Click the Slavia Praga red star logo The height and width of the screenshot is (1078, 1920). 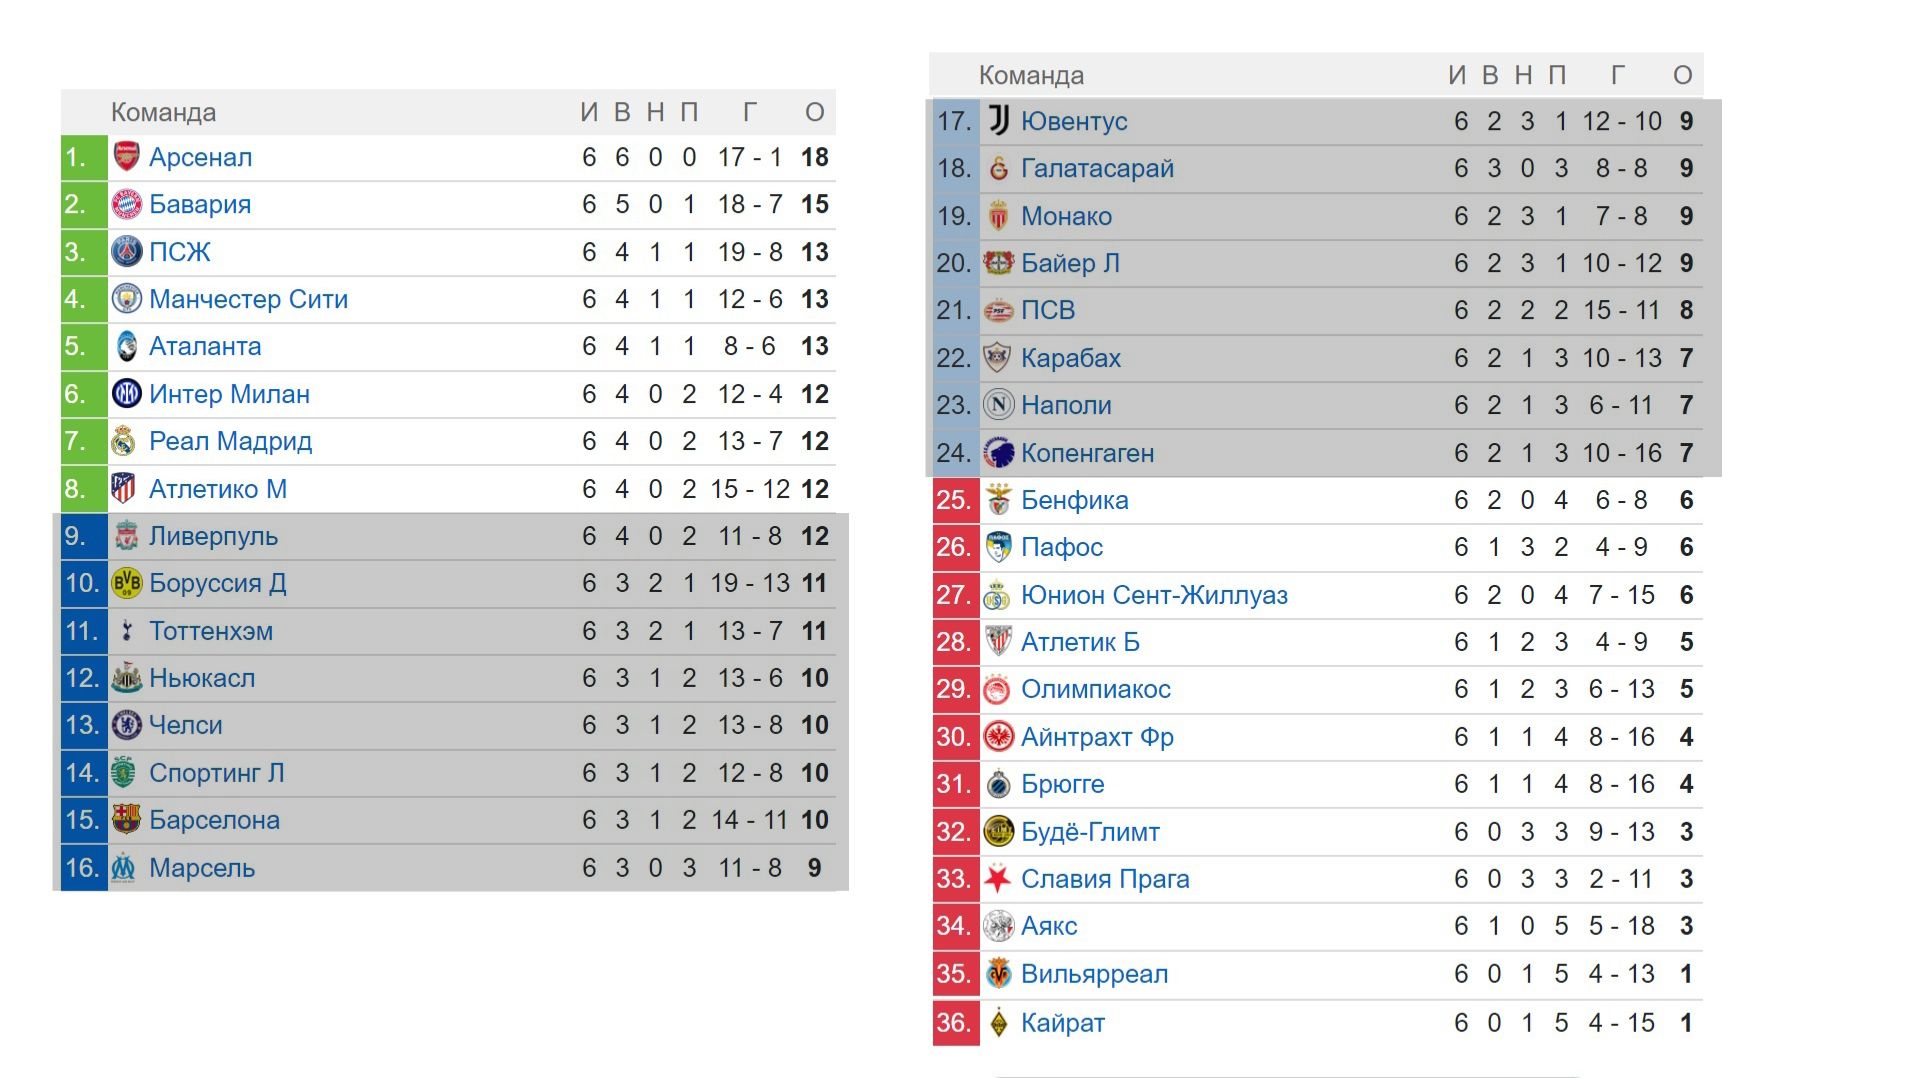pos(998,879)
